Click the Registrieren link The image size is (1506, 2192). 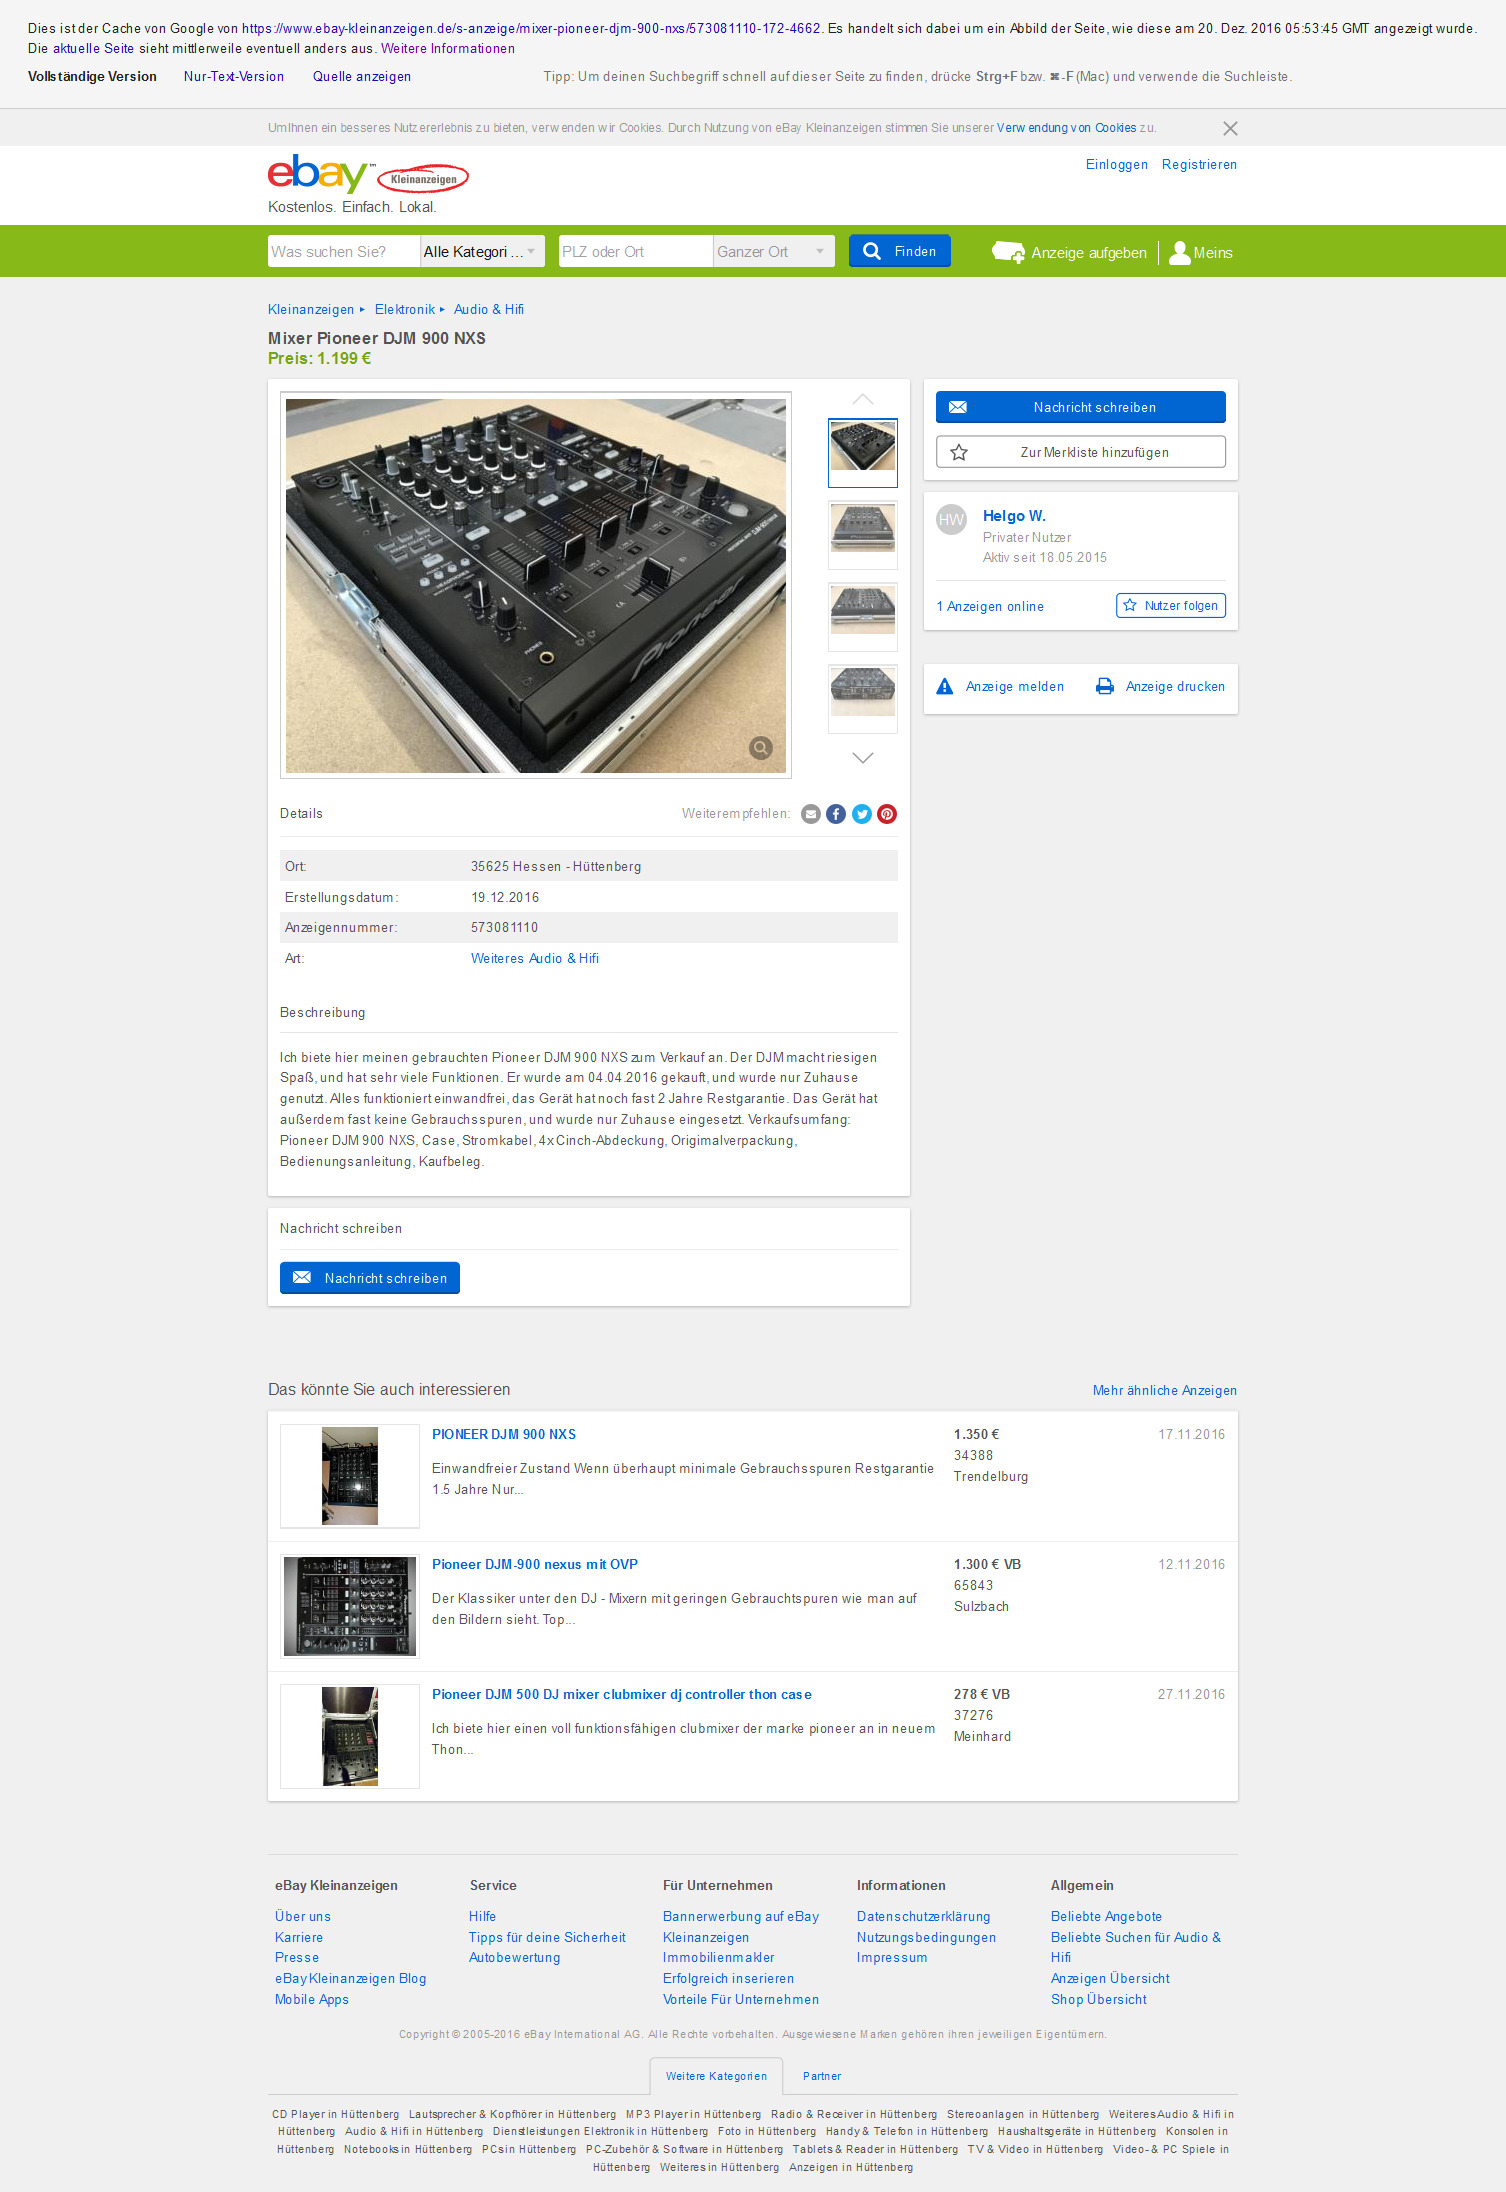click(1199, 164)
